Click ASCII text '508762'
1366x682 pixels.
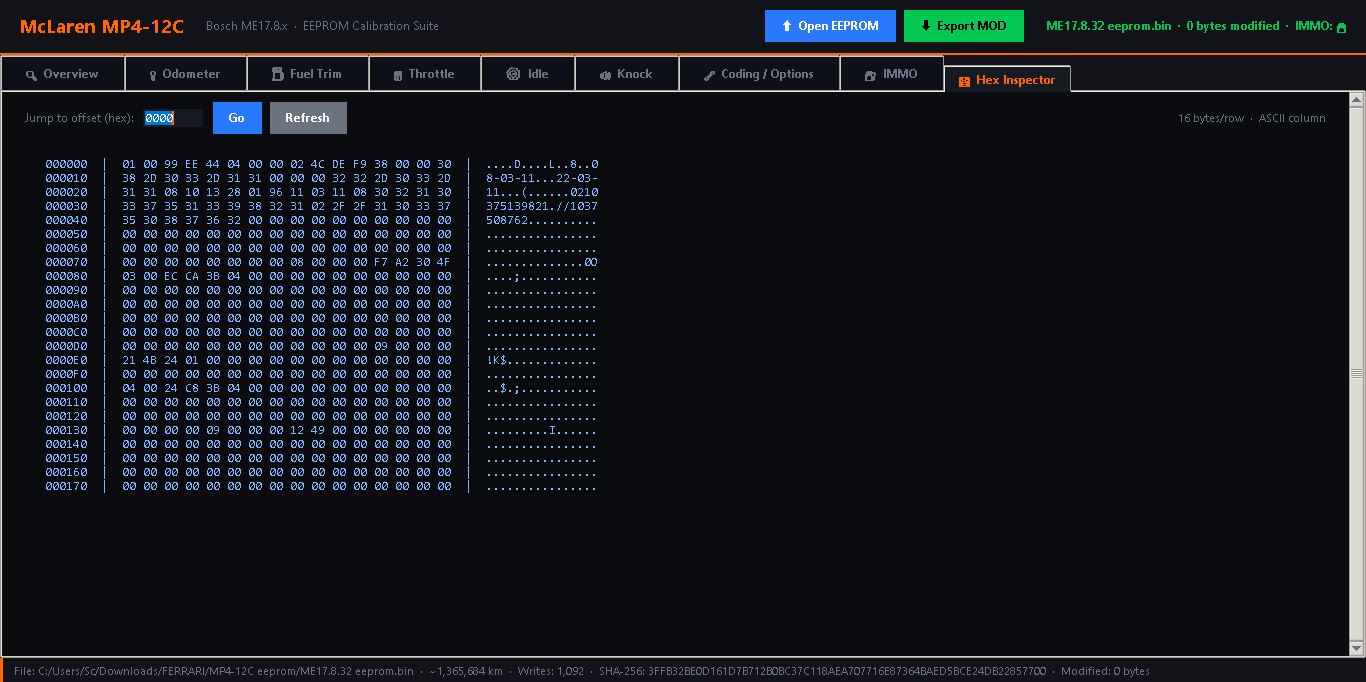(507, 220)
